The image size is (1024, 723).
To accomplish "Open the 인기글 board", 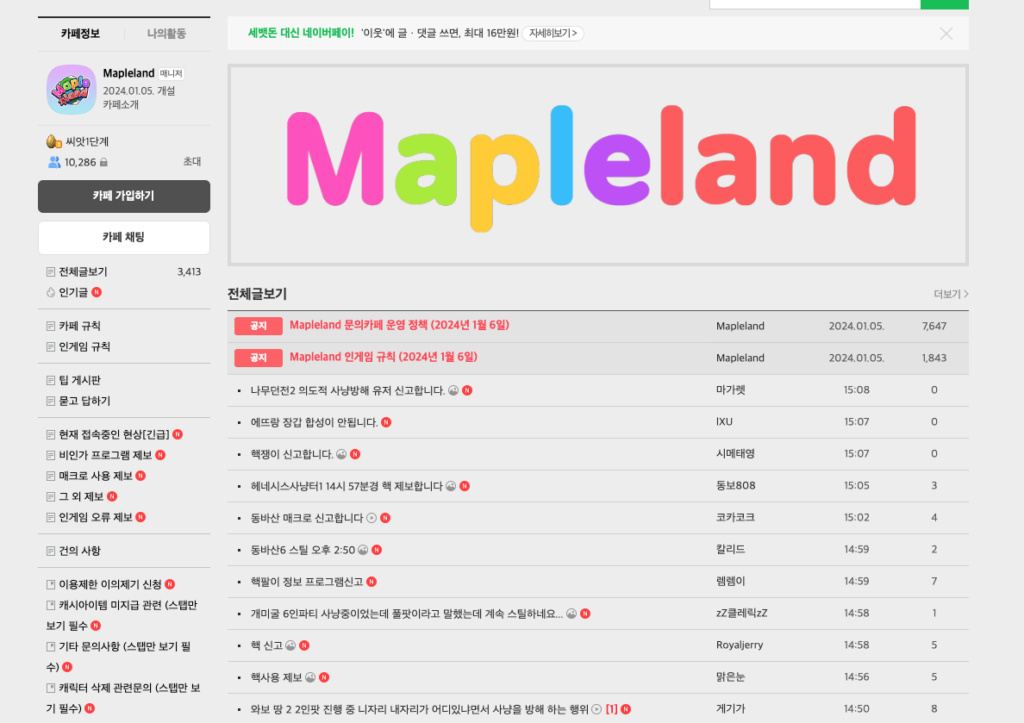I will tap(73, 293).
